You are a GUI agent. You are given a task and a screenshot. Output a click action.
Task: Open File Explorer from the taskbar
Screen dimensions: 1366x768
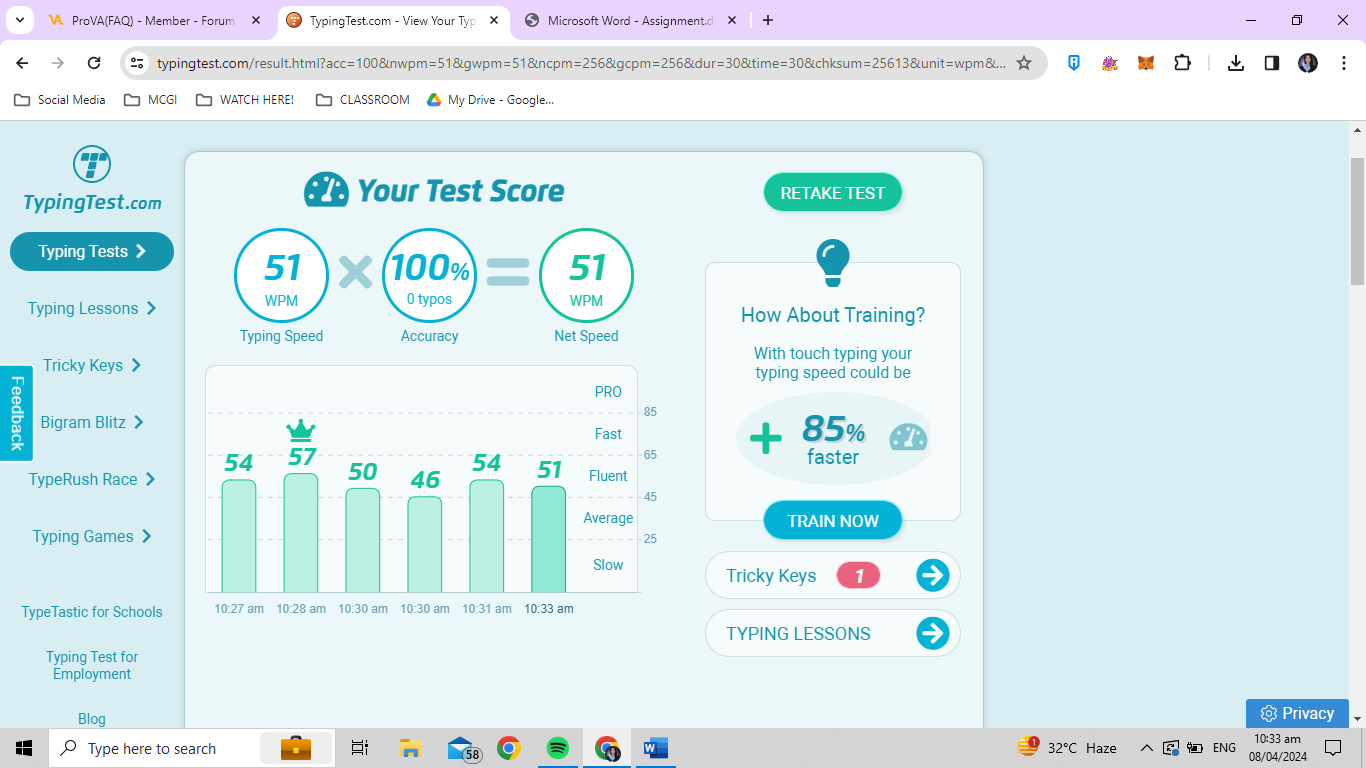pyautogui.click(x=410, y=748)
